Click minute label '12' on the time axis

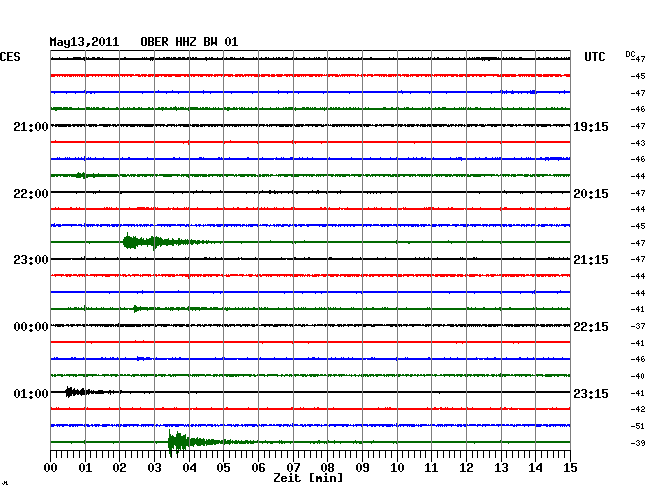(x=466, y=468)
